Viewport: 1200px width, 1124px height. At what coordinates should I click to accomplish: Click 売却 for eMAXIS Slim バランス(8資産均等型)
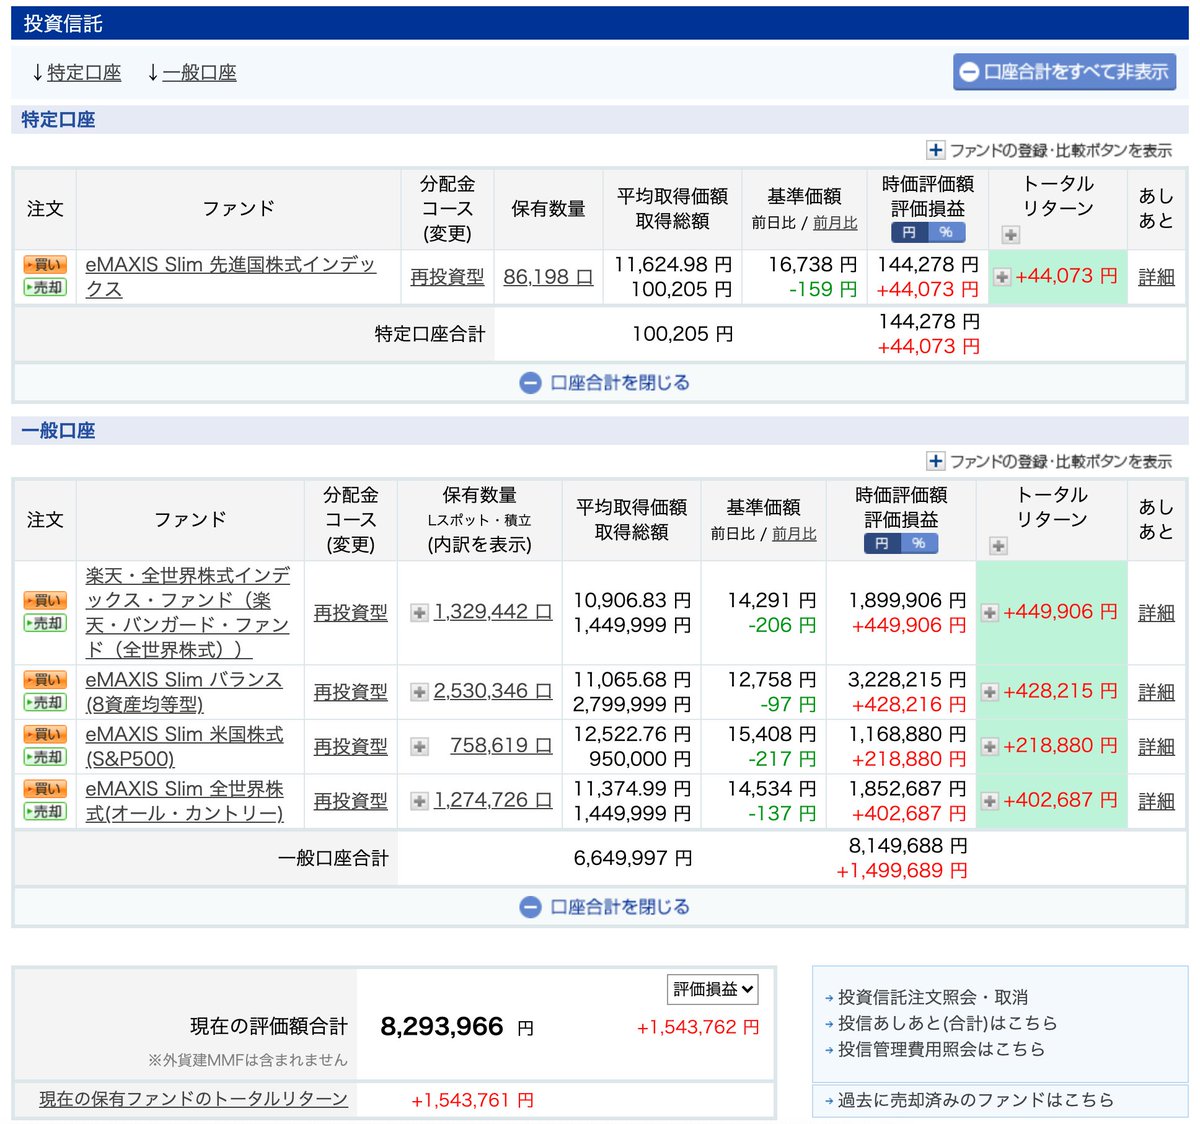[45, 703]
